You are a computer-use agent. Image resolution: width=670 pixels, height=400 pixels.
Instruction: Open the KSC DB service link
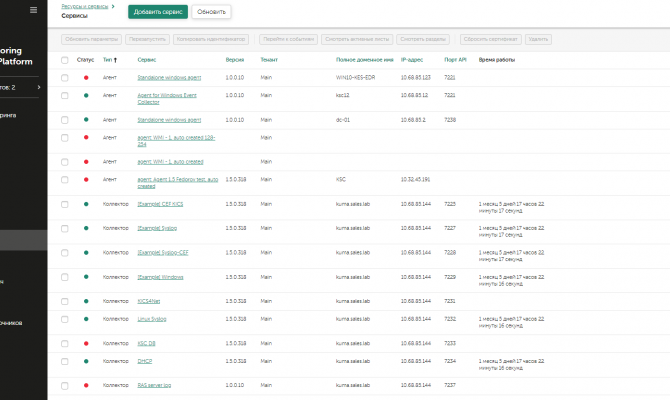coord(146,344)
